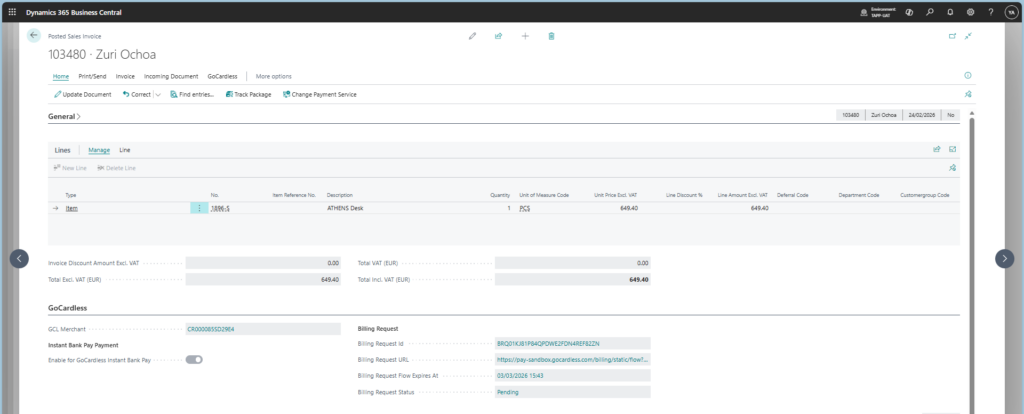The image size is (1024, 414).
Task: Click the share icon in header
Action: click(498, 36)
